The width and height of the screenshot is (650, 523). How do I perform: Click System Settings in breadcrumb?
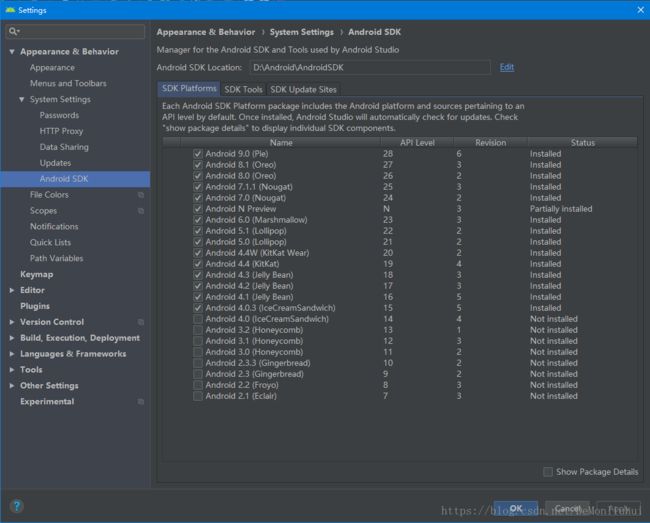click(x=302, y=32)
